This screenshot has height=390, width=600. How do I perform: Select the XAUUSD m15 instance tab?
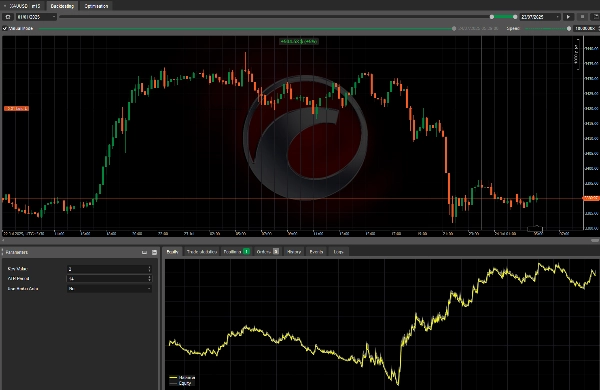pyautogui.click(x=23, y=6)
